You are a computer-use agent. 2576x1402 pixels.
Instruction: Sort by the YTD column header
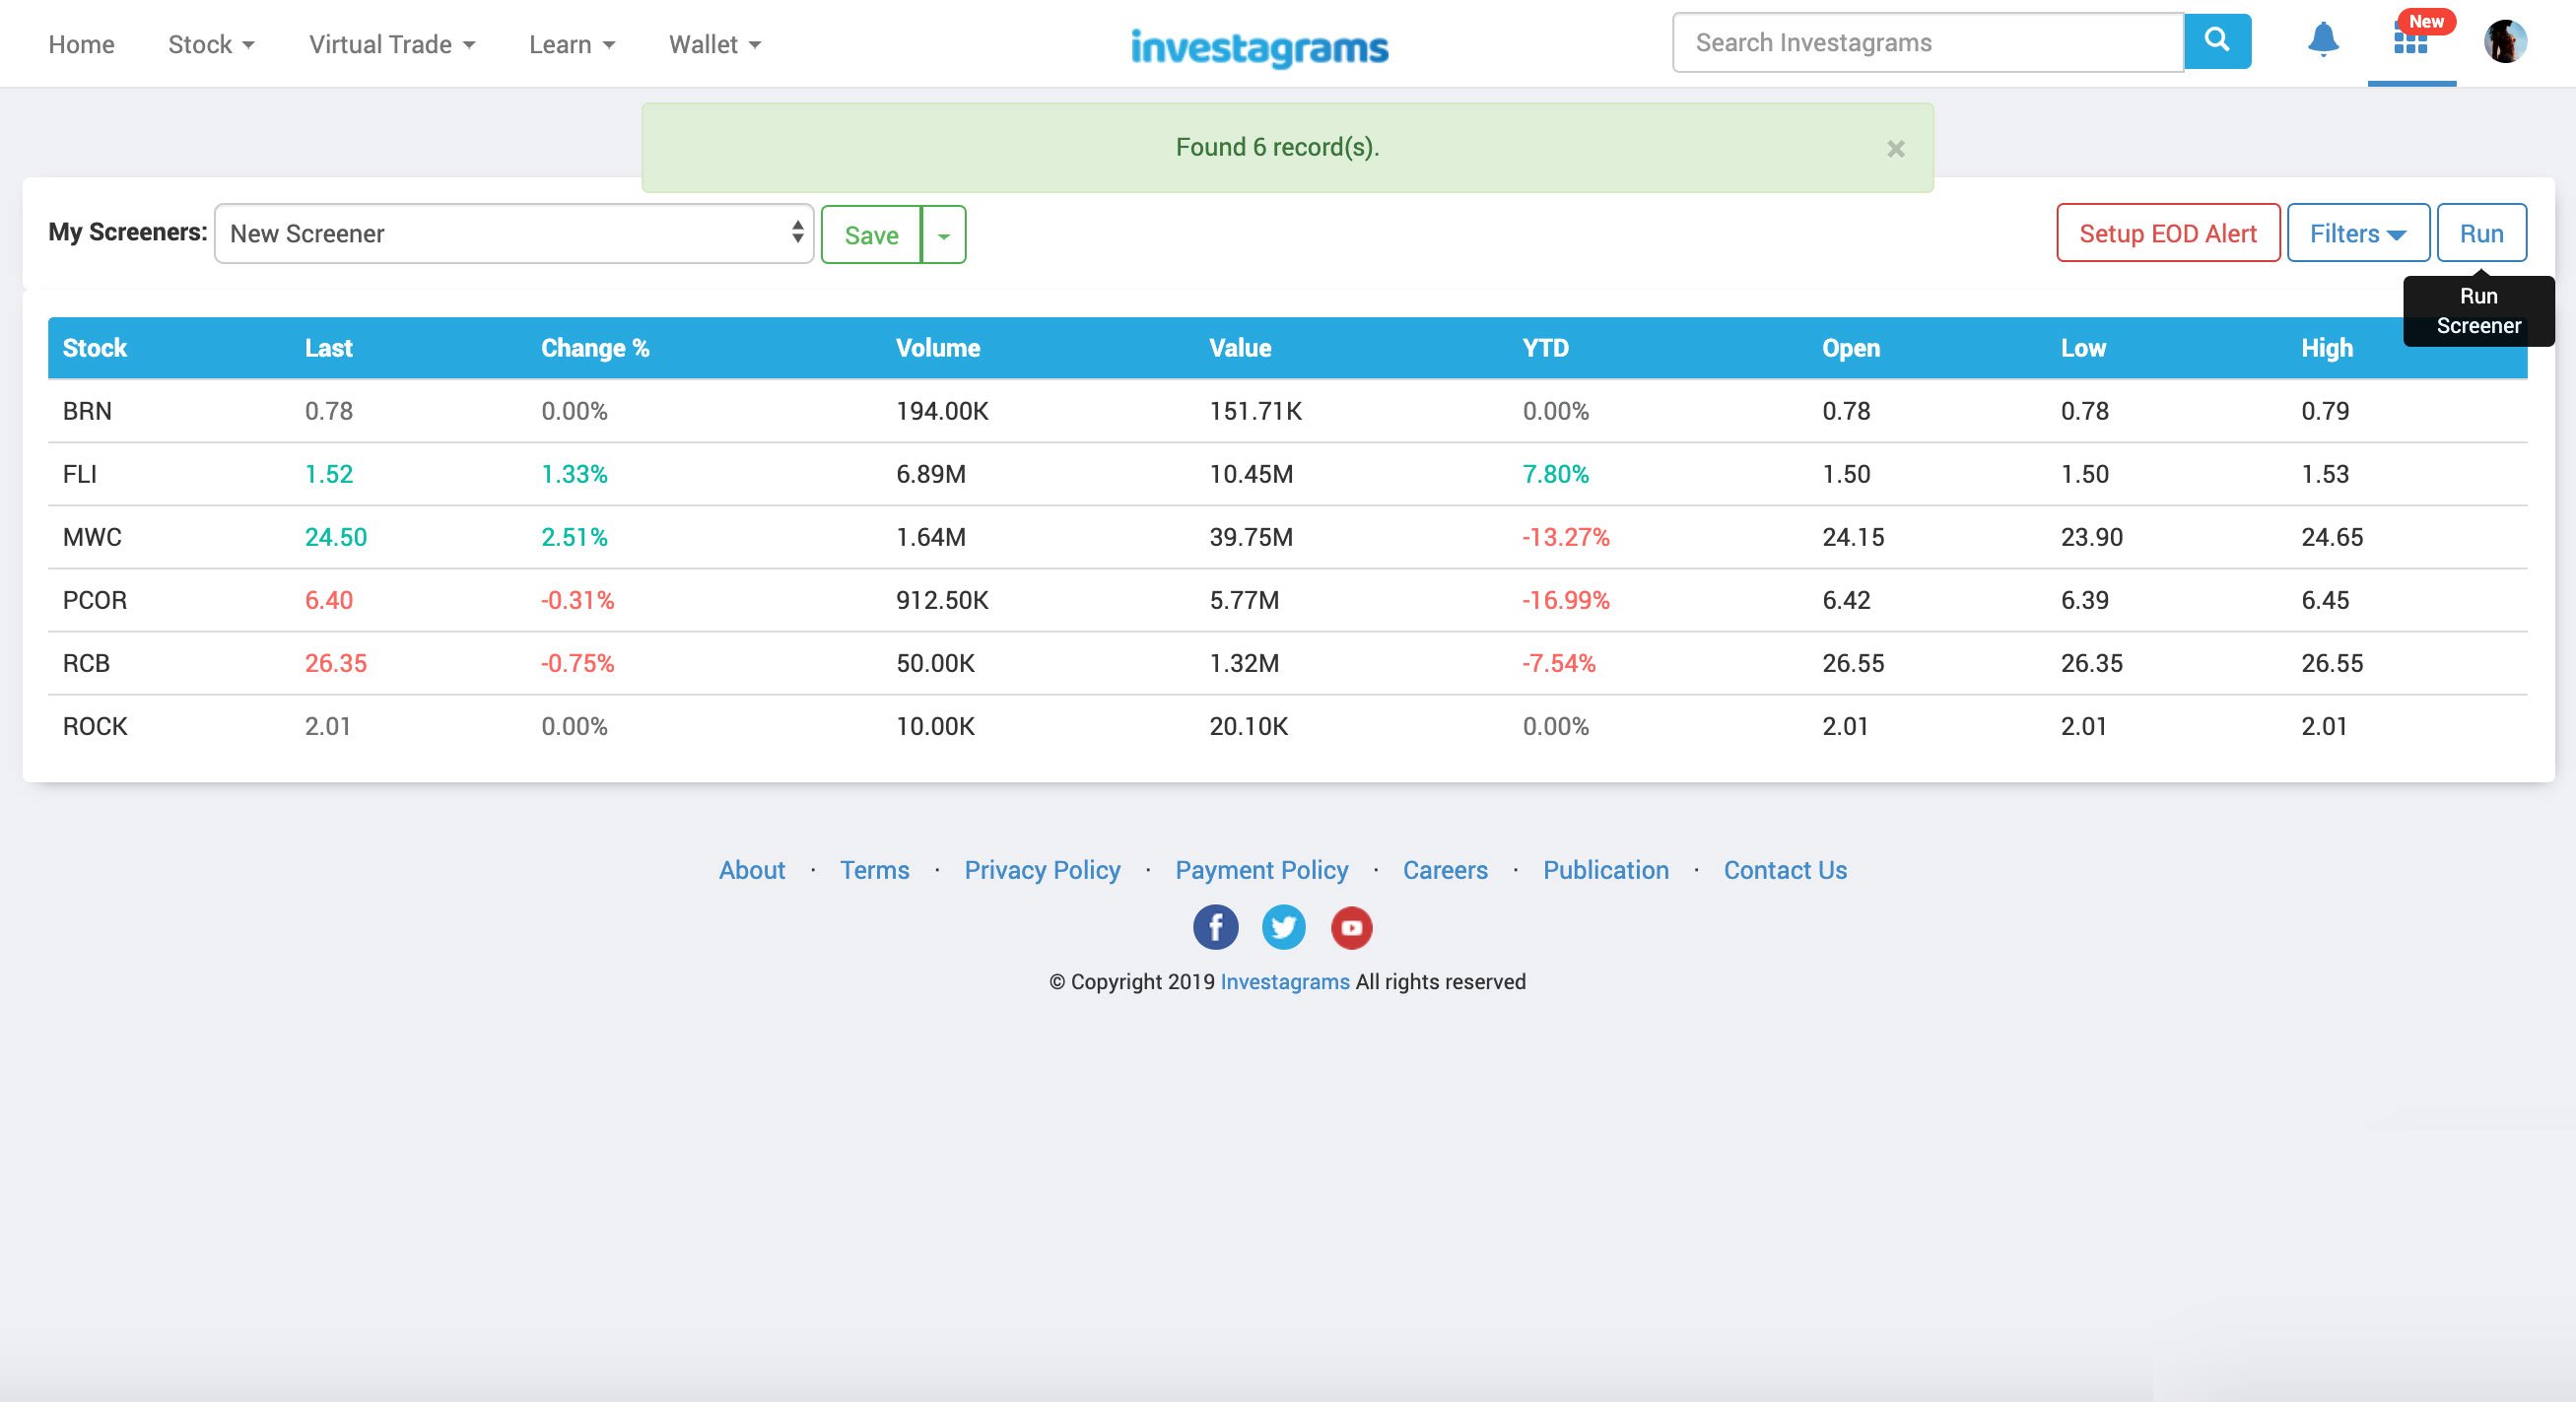[1545, 348]
